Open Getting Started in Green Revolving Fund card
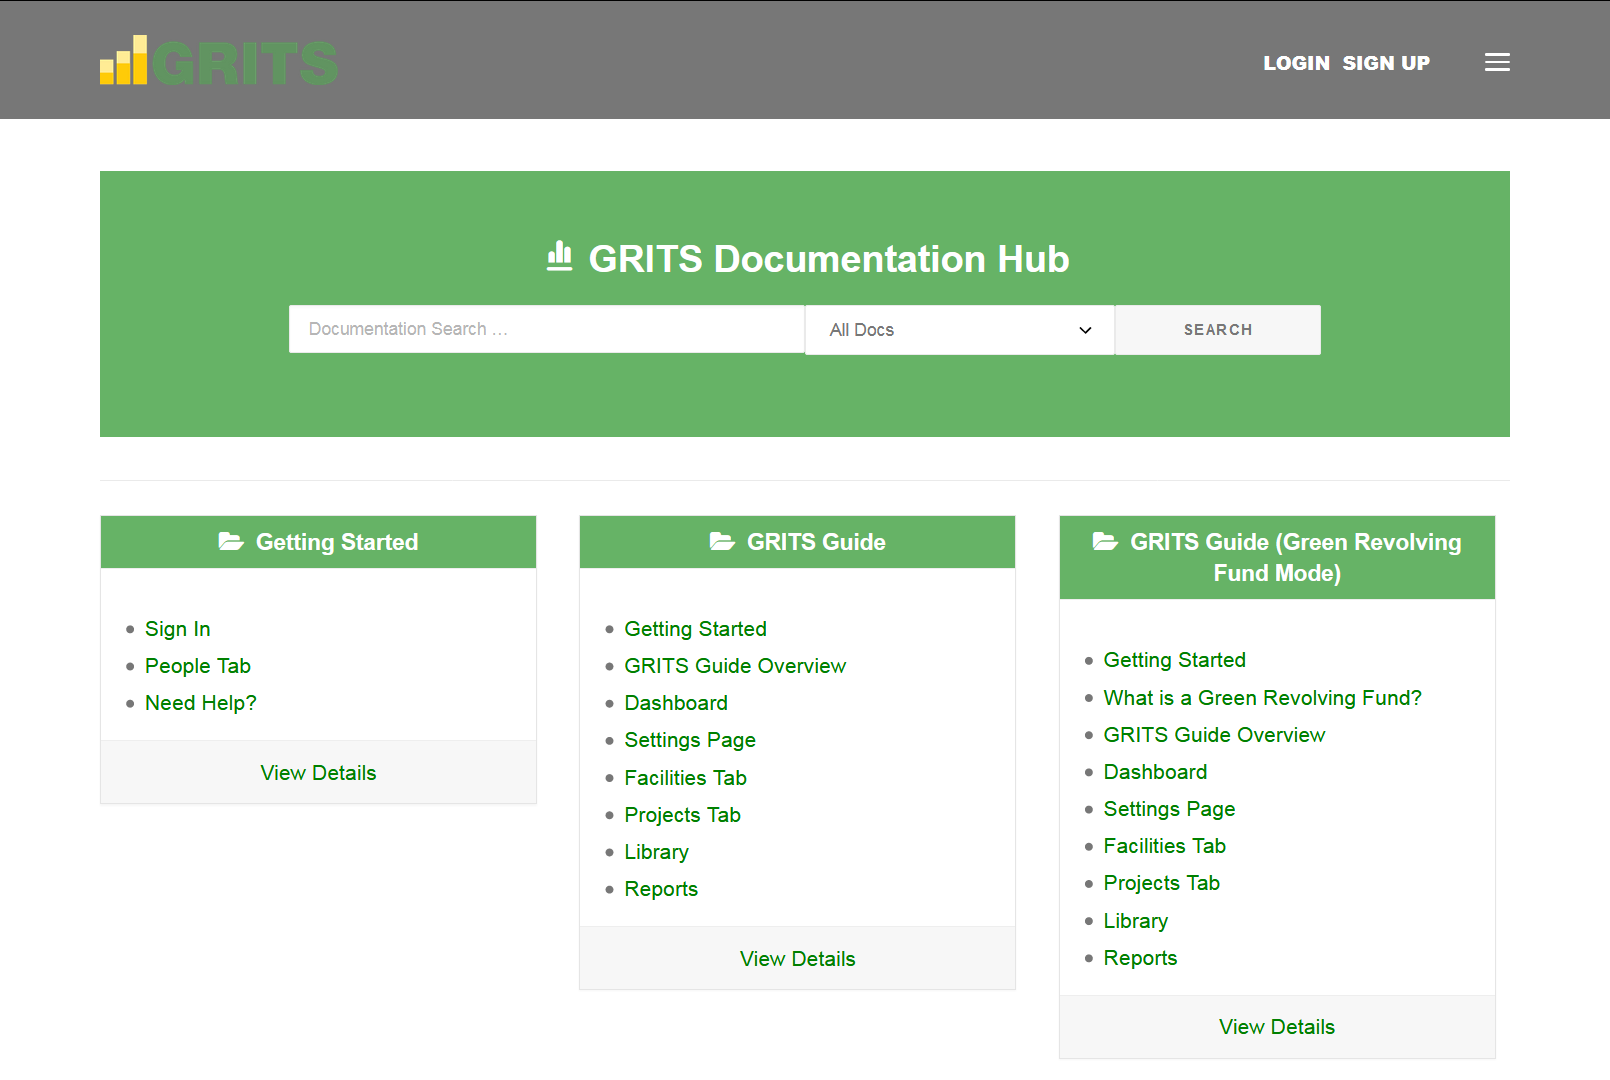This screenshot has width=1610, height=1080. coord(1175,660)
